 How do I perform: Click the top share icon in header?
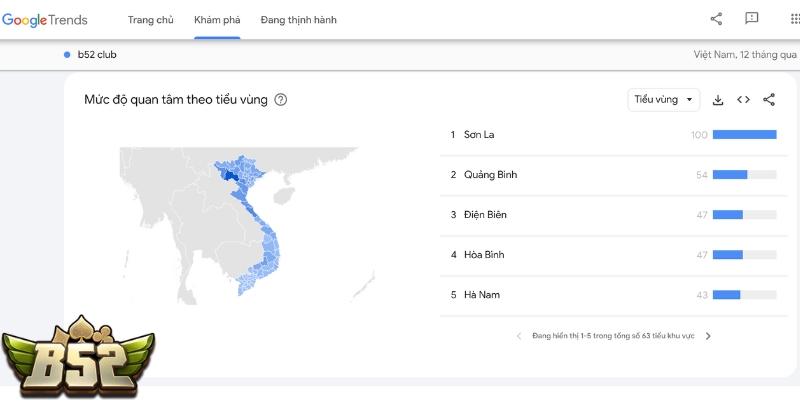pyautogui.click(x=716, y=19)
